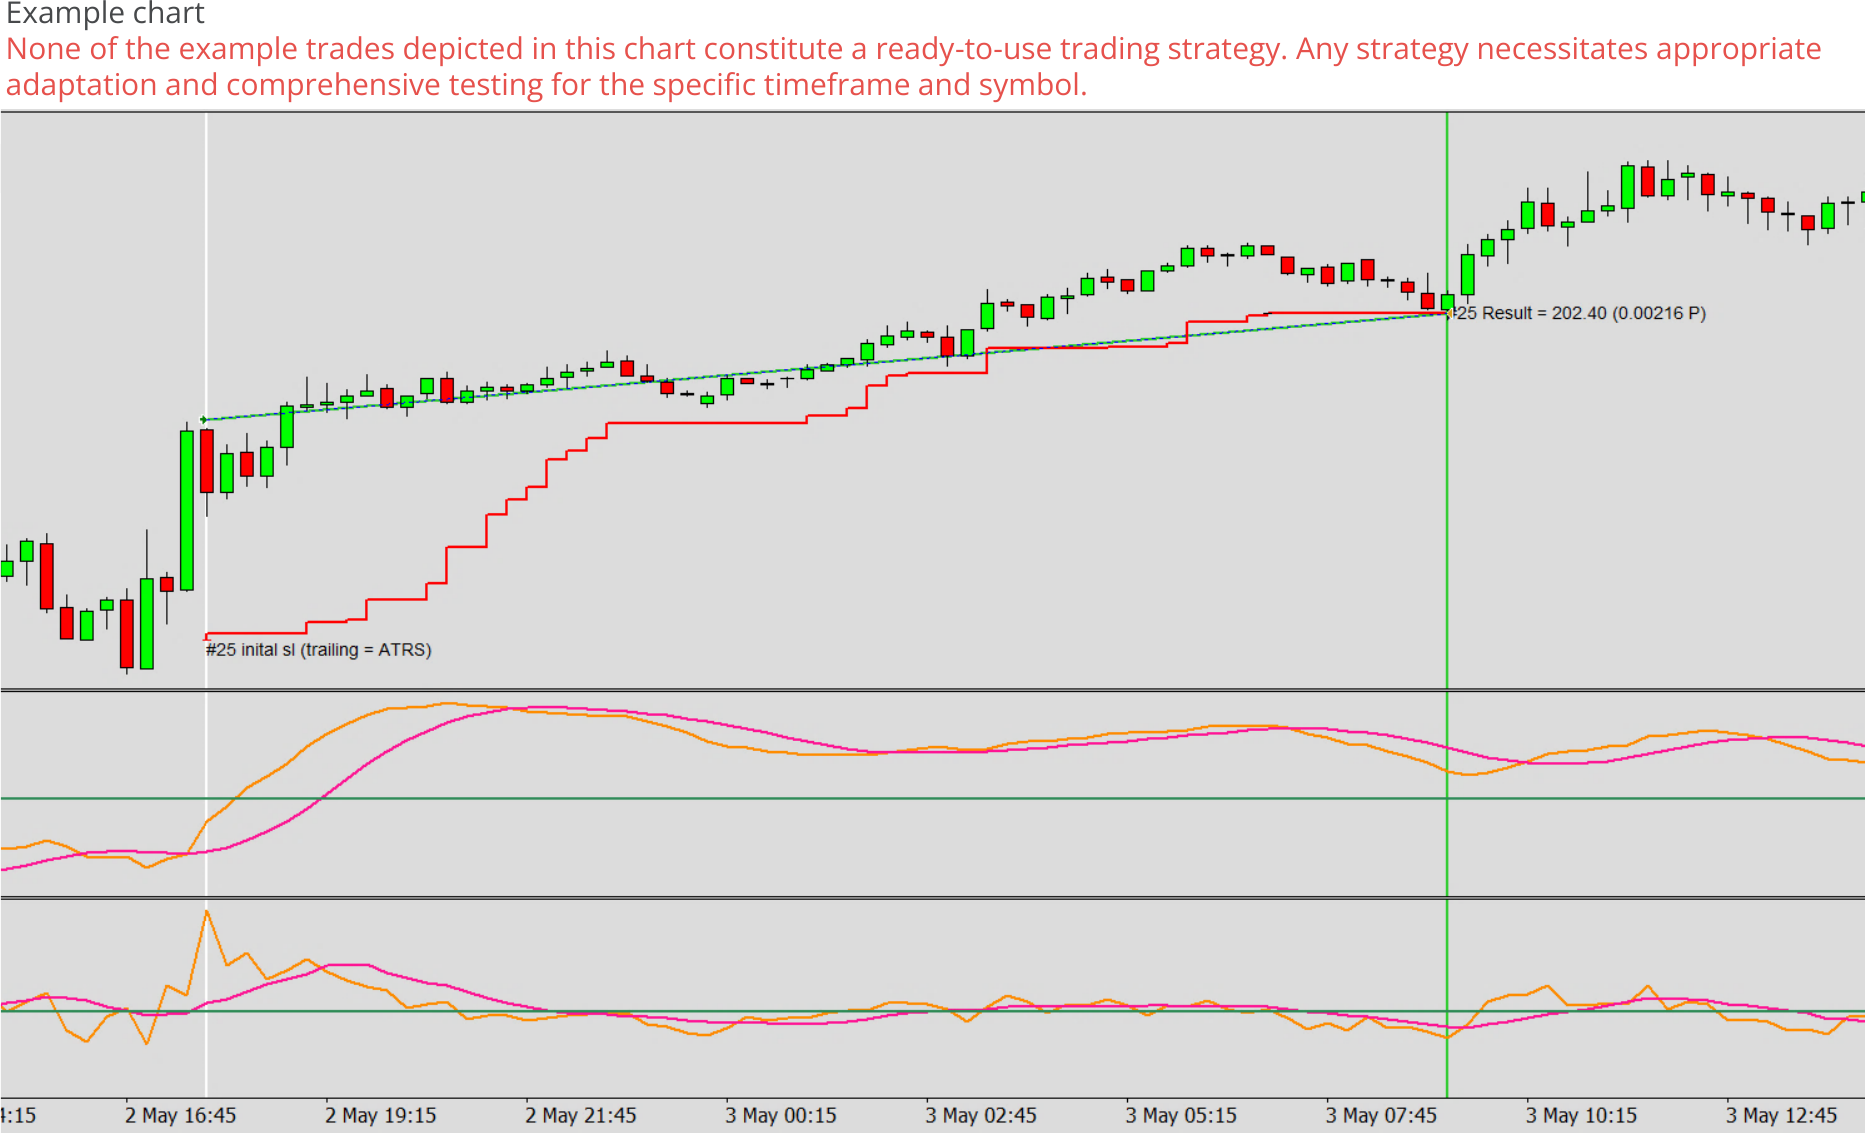Viewport: 1865px width, 1133px height.
Task: Click the '2 May 21:45' time axis label
Action: pyautogui.click(x=581, y=1115)
